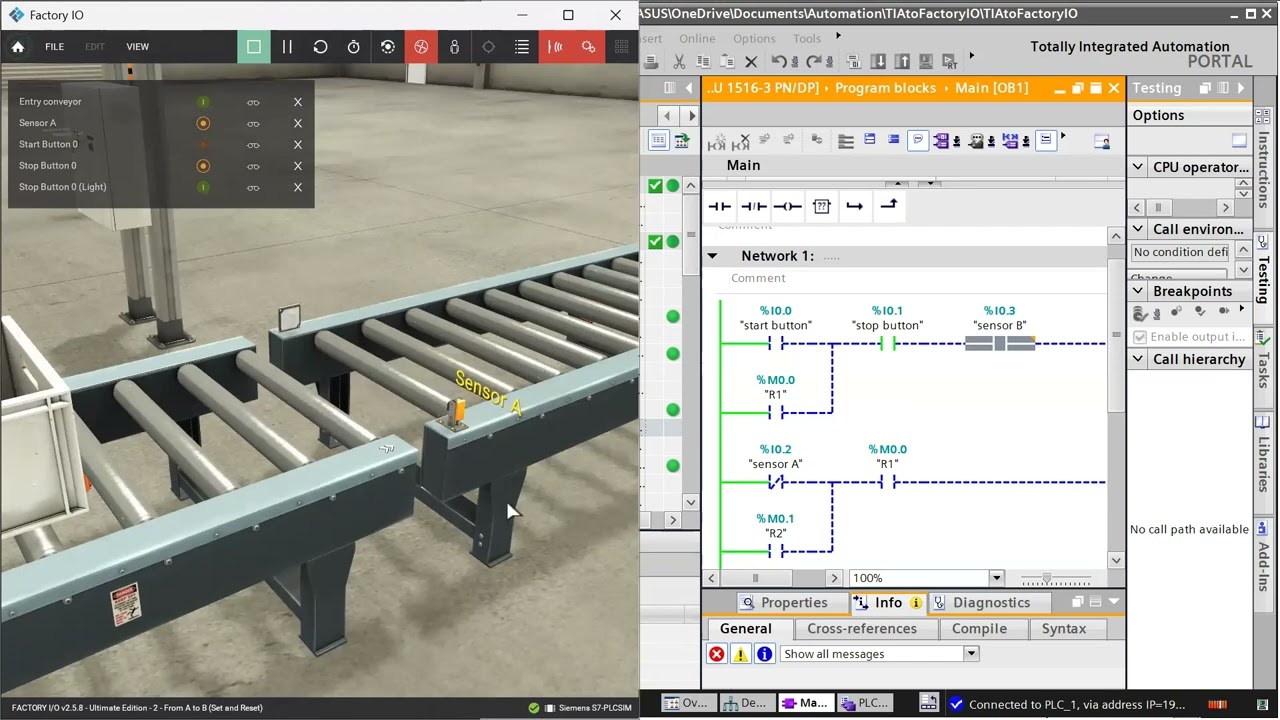Viewport: 1280px width, 720px height.
Task: Show Entry conveyor tag with glasses icon
Action: click(x=253, y=102)
